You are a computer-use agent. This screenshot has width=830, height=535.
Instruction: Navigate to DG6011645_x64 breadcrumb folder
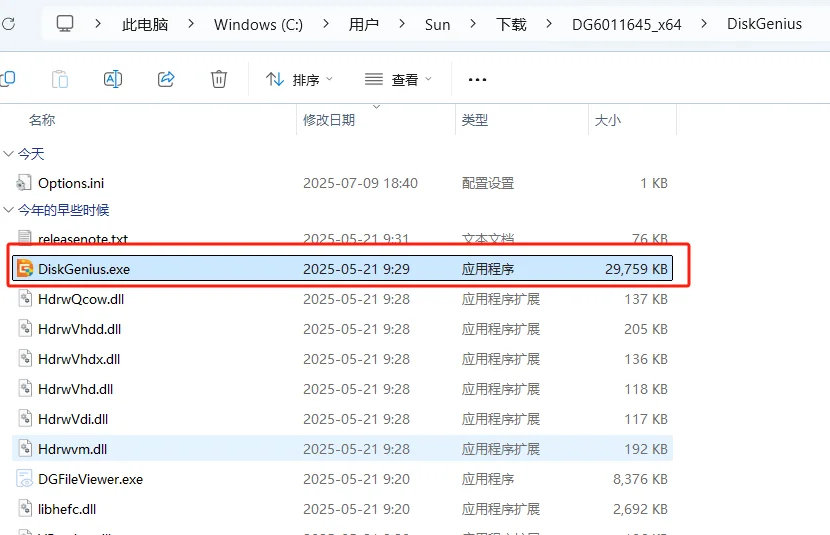(x=626, y=24)
